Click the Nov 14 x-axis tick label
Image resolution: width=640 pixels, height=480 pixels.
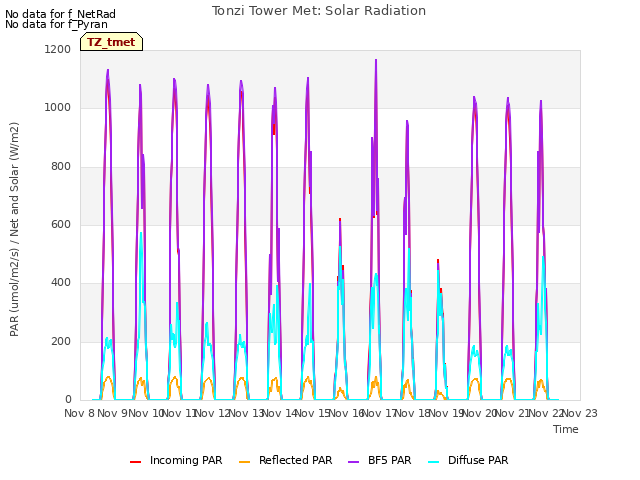coord(280,413)
